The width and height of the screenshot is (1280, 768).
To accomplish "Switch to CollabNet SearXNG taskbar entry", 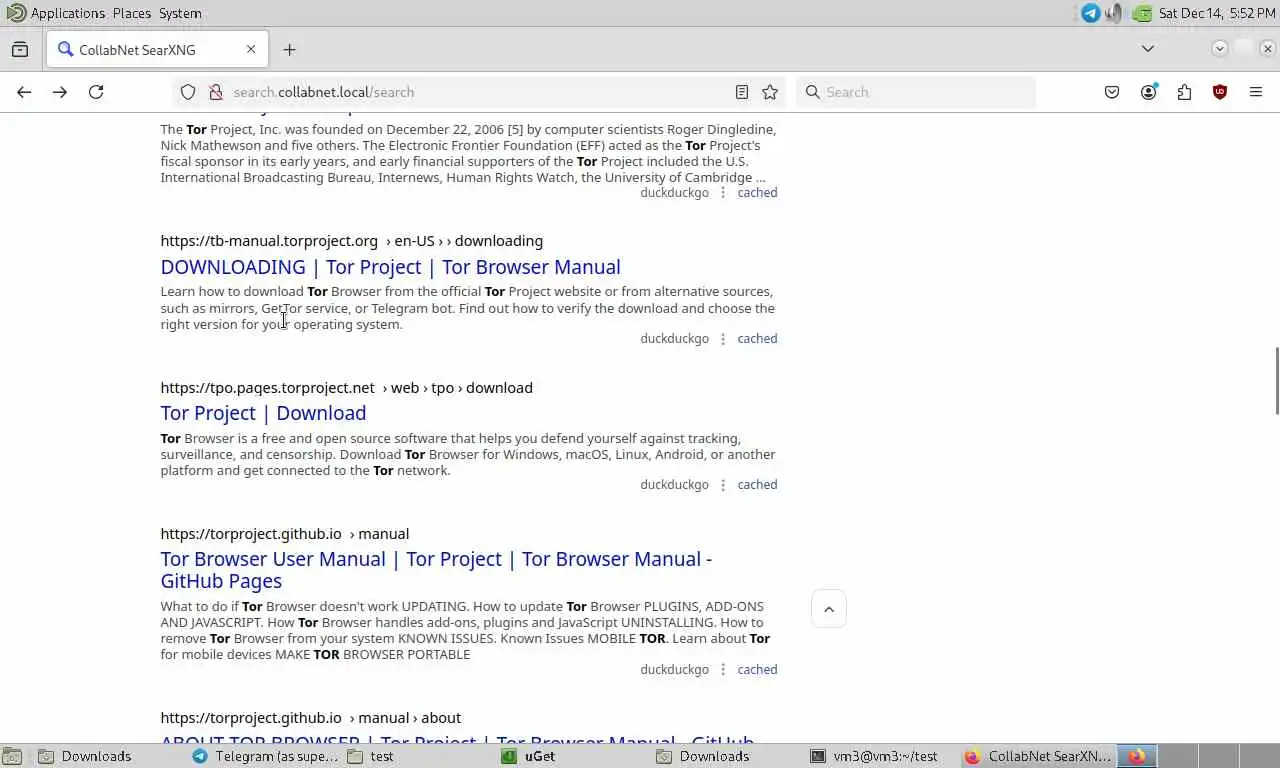I will click(x=1039, y=757).
